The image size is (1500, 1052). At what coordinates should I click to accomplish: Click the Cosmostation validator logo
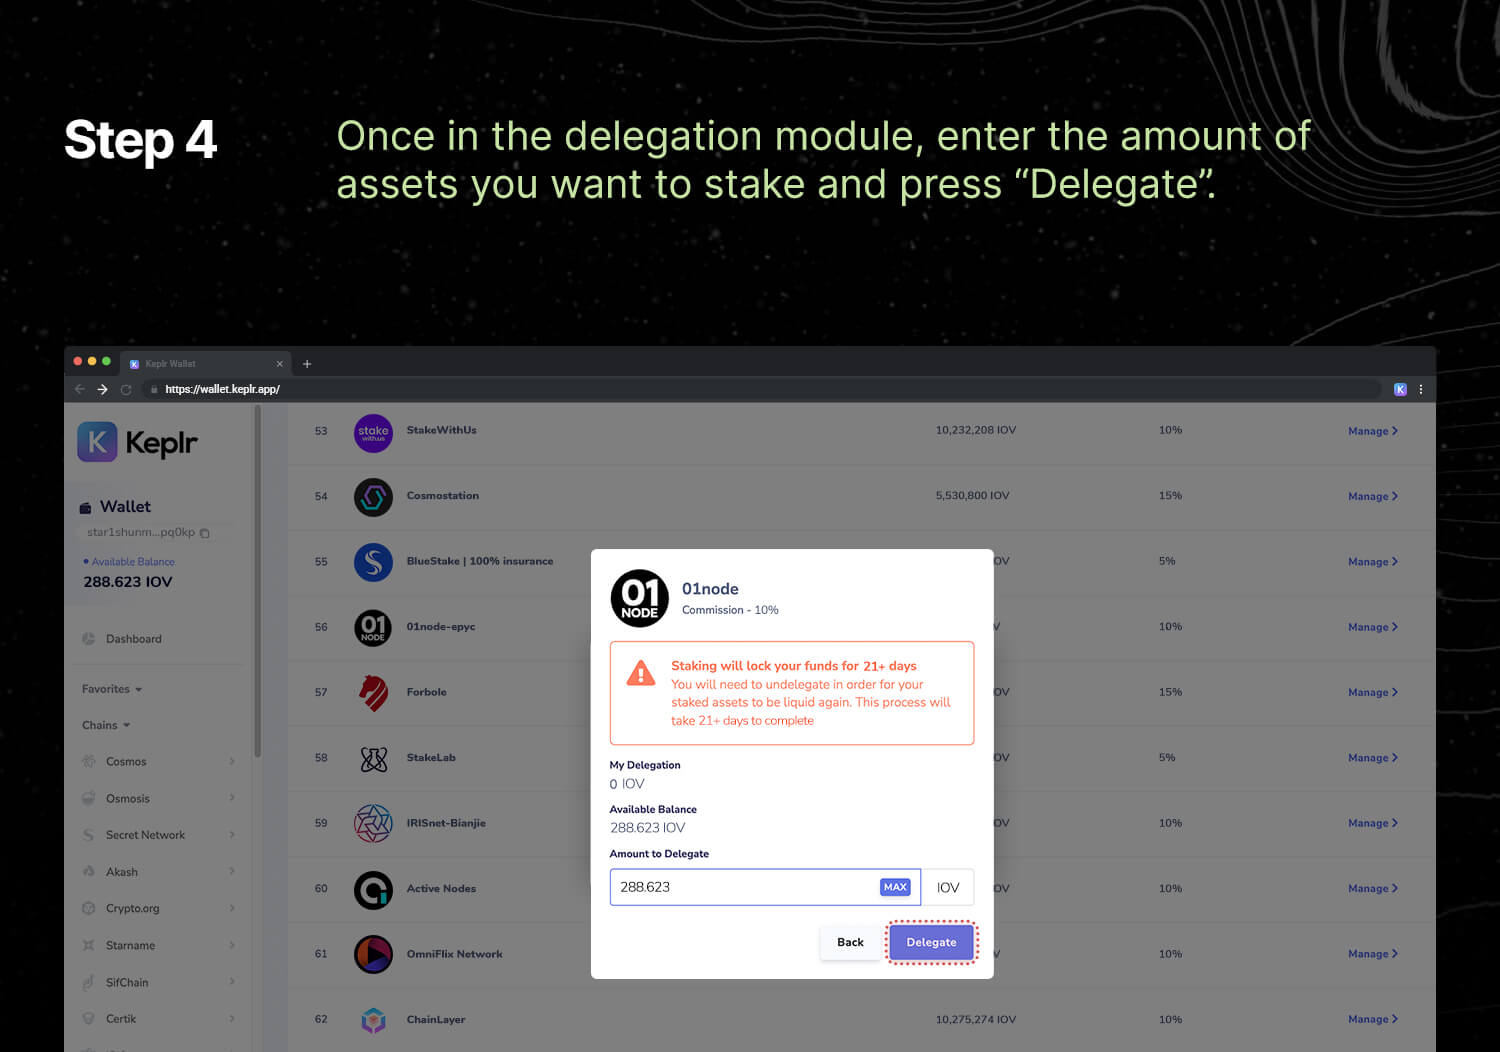[x=373, y=497]
